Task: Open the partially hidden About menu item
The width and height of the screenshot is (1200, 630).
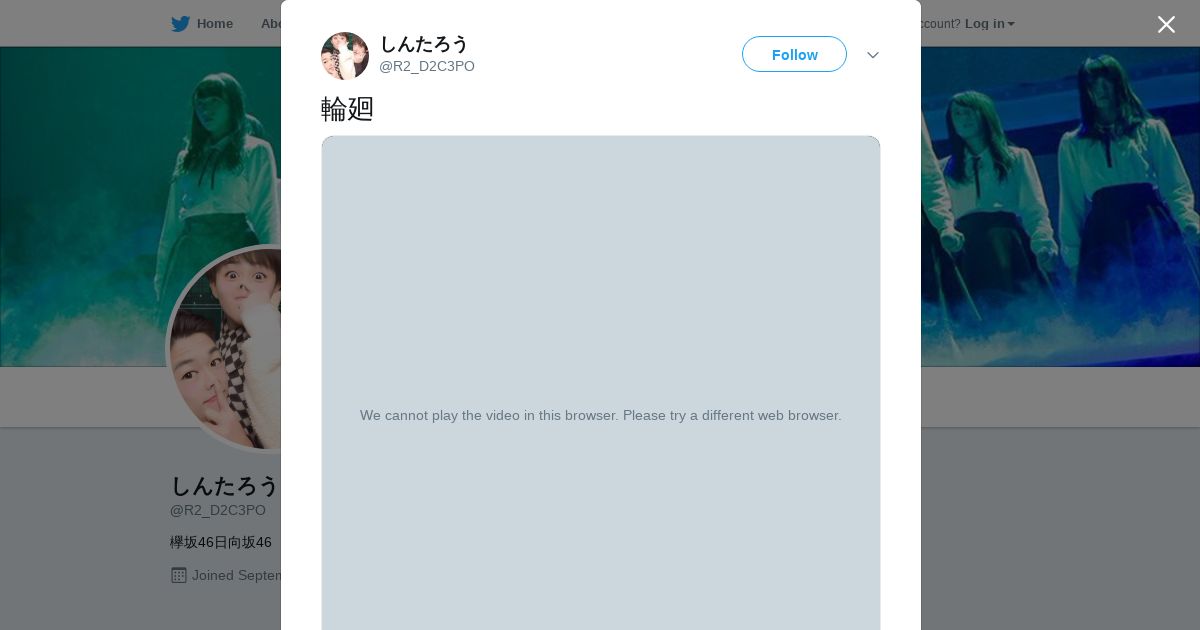Action: (x=270, y=24)
